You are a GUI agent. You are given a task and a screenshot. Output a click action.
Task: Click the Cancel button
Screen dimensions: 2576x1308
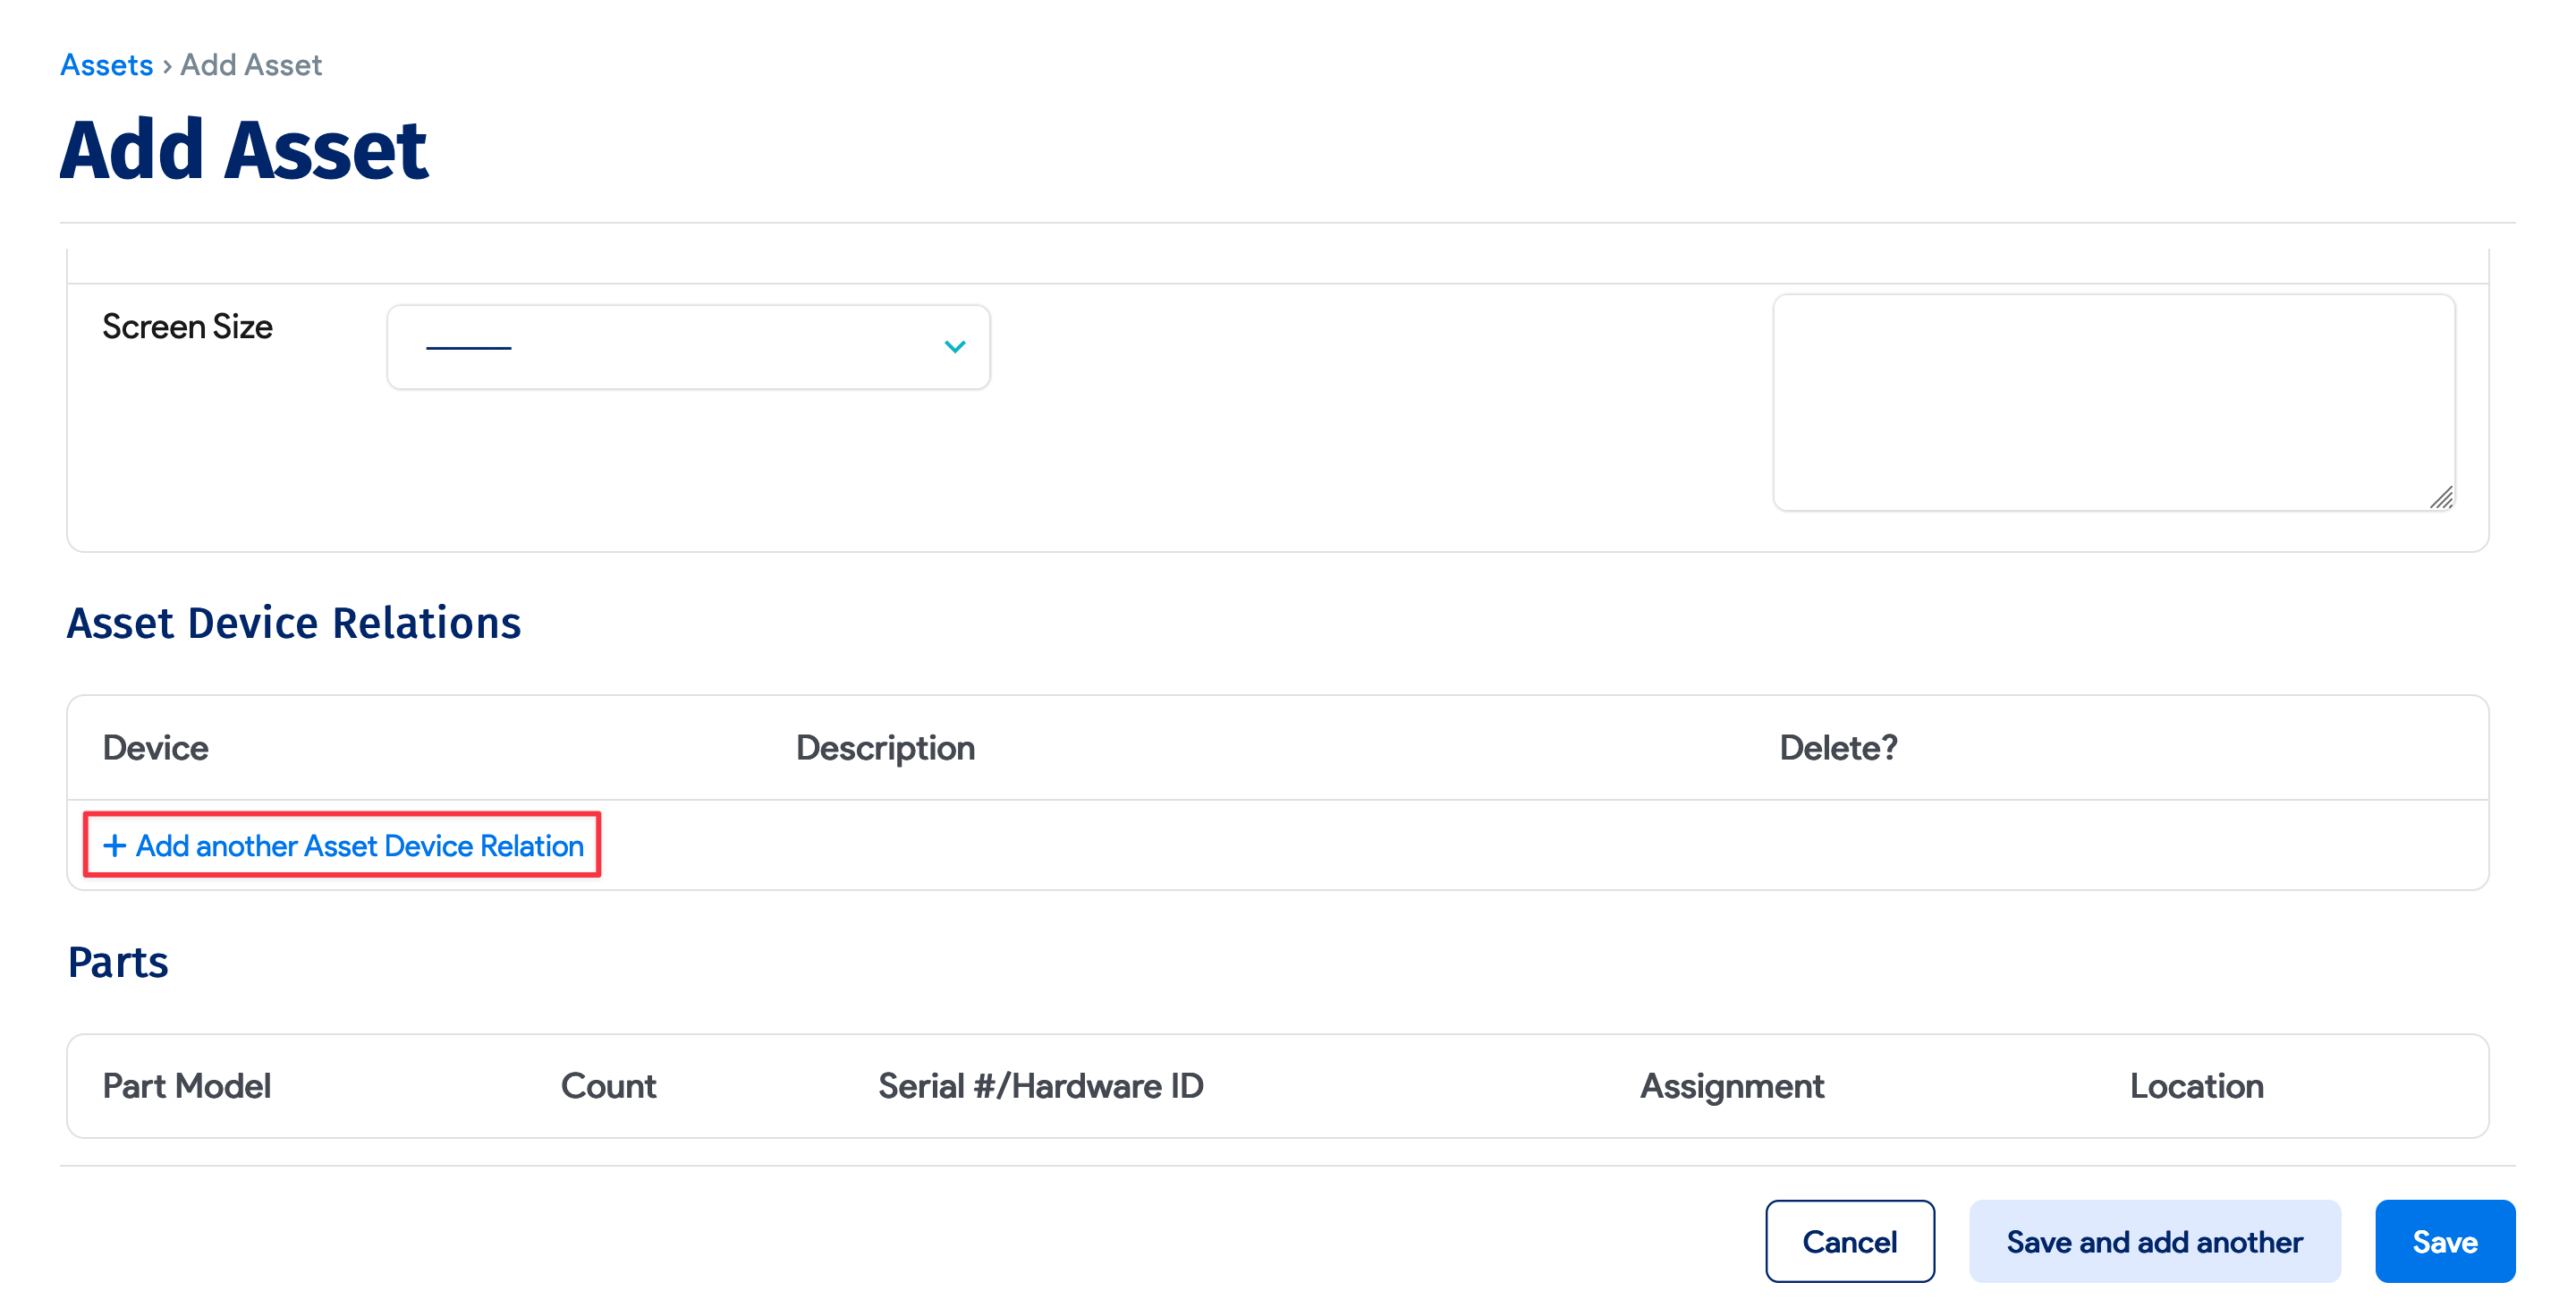(1850, 1241)
